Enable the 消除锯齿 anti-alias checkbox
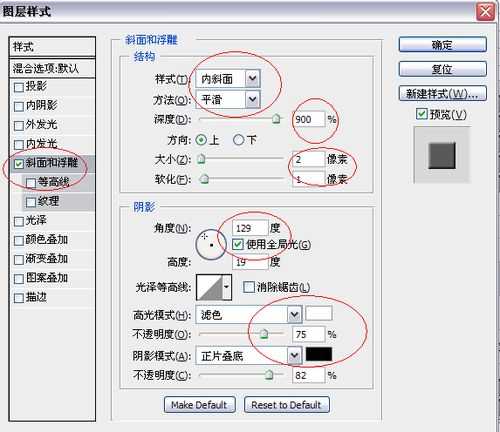 coord(249,287)
